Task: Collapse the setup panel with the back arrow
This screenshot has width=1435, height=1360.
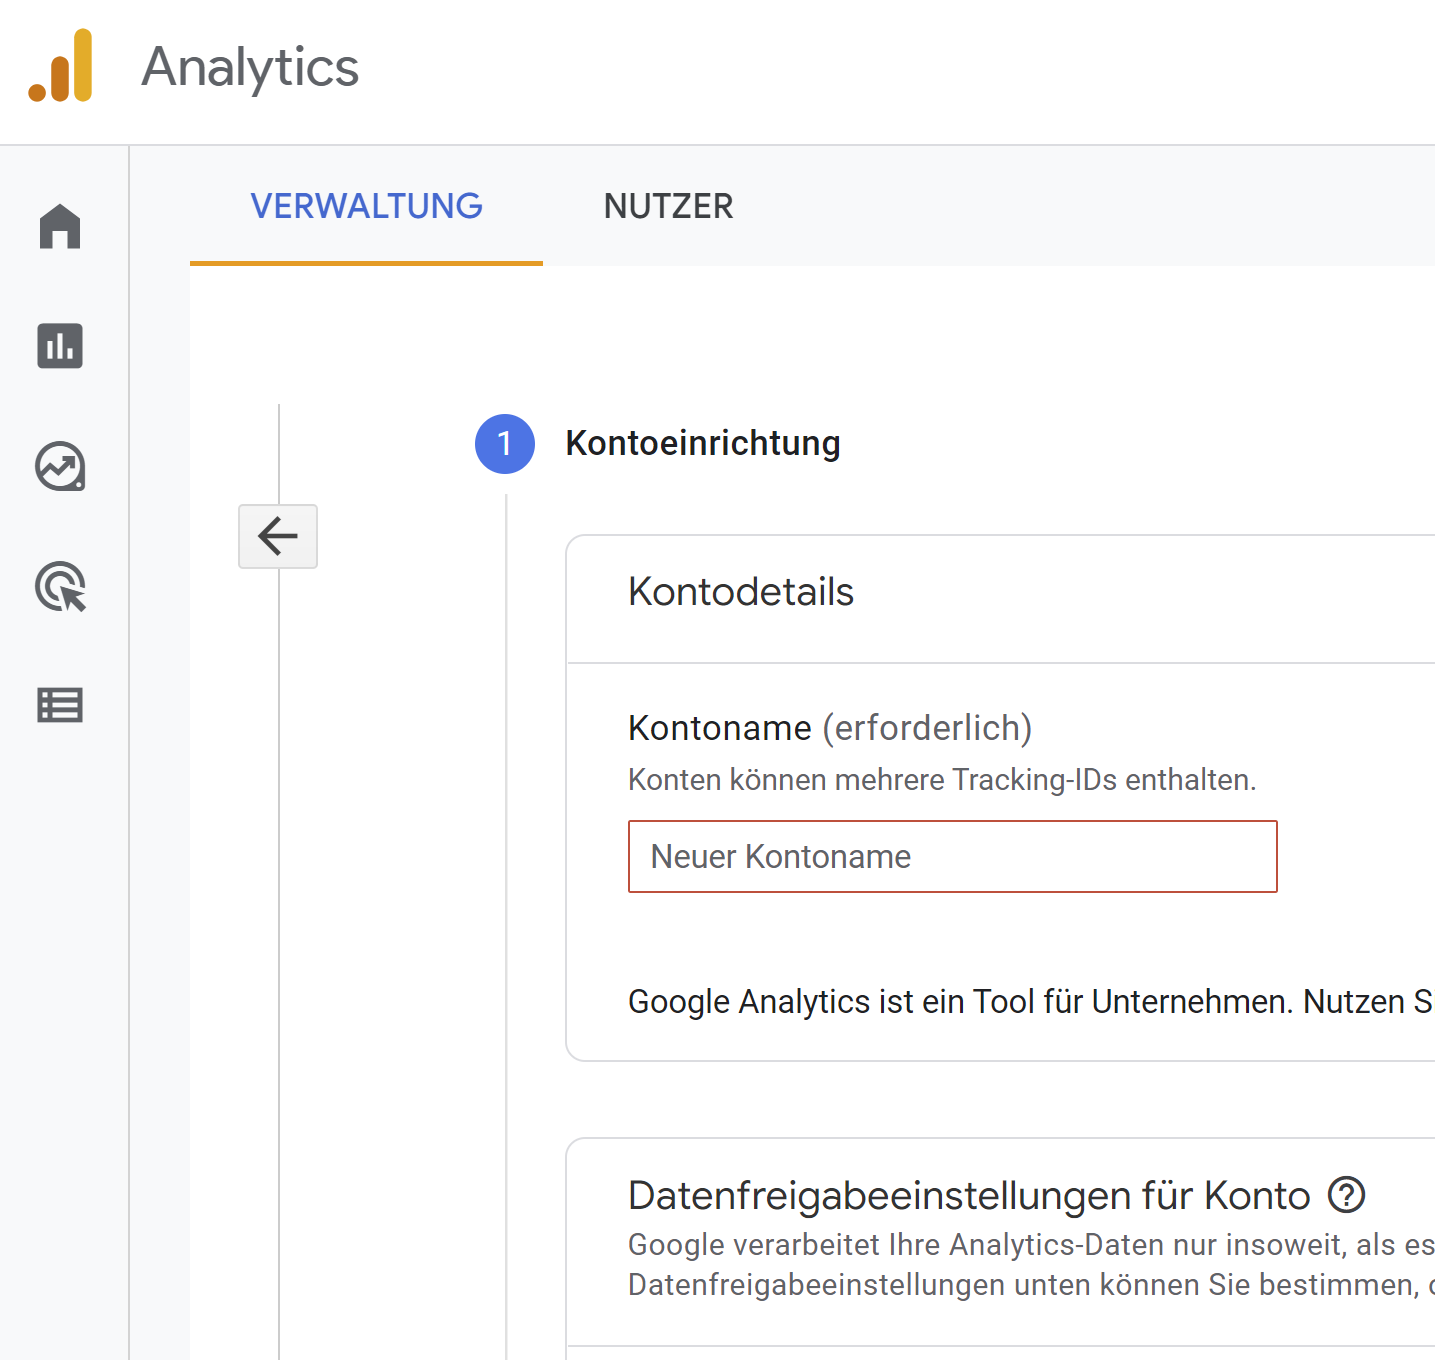Action: (x=277, y=536)
